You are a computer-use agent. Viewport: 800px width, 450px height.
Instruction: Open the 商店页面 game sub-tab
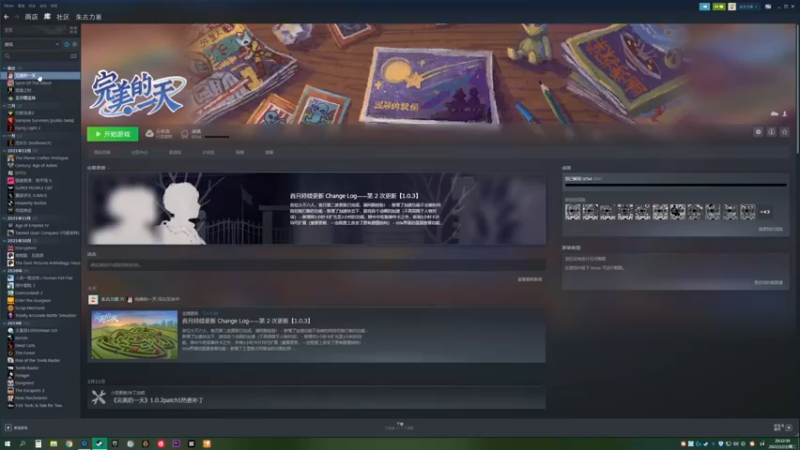(102, 152)
